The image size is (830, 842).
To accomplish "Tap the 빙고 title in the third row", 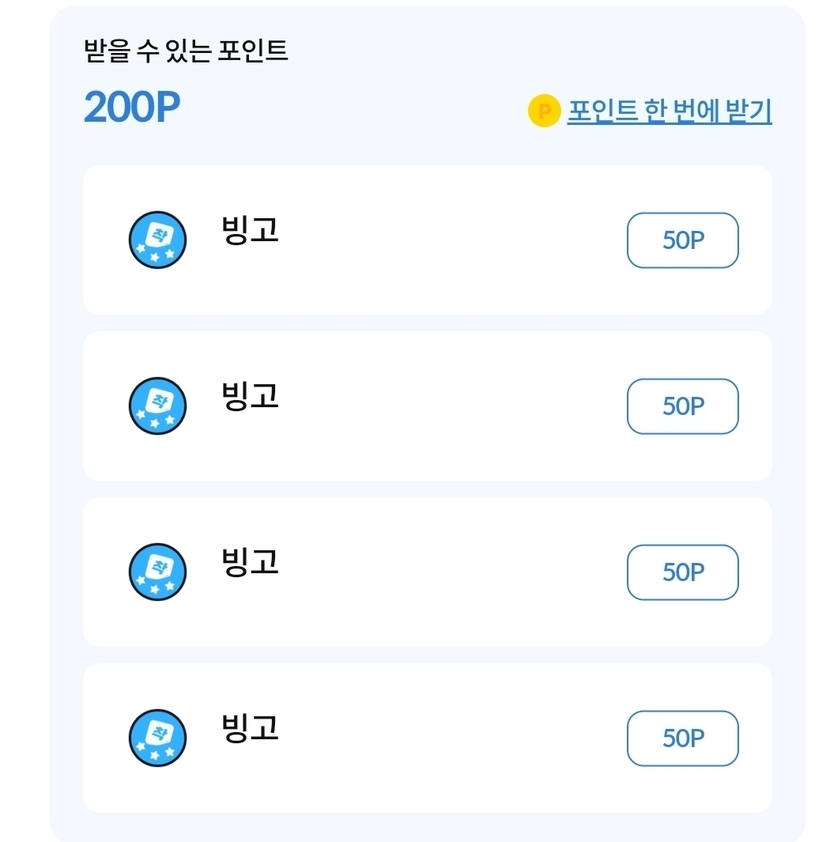I will click(250, 563).
